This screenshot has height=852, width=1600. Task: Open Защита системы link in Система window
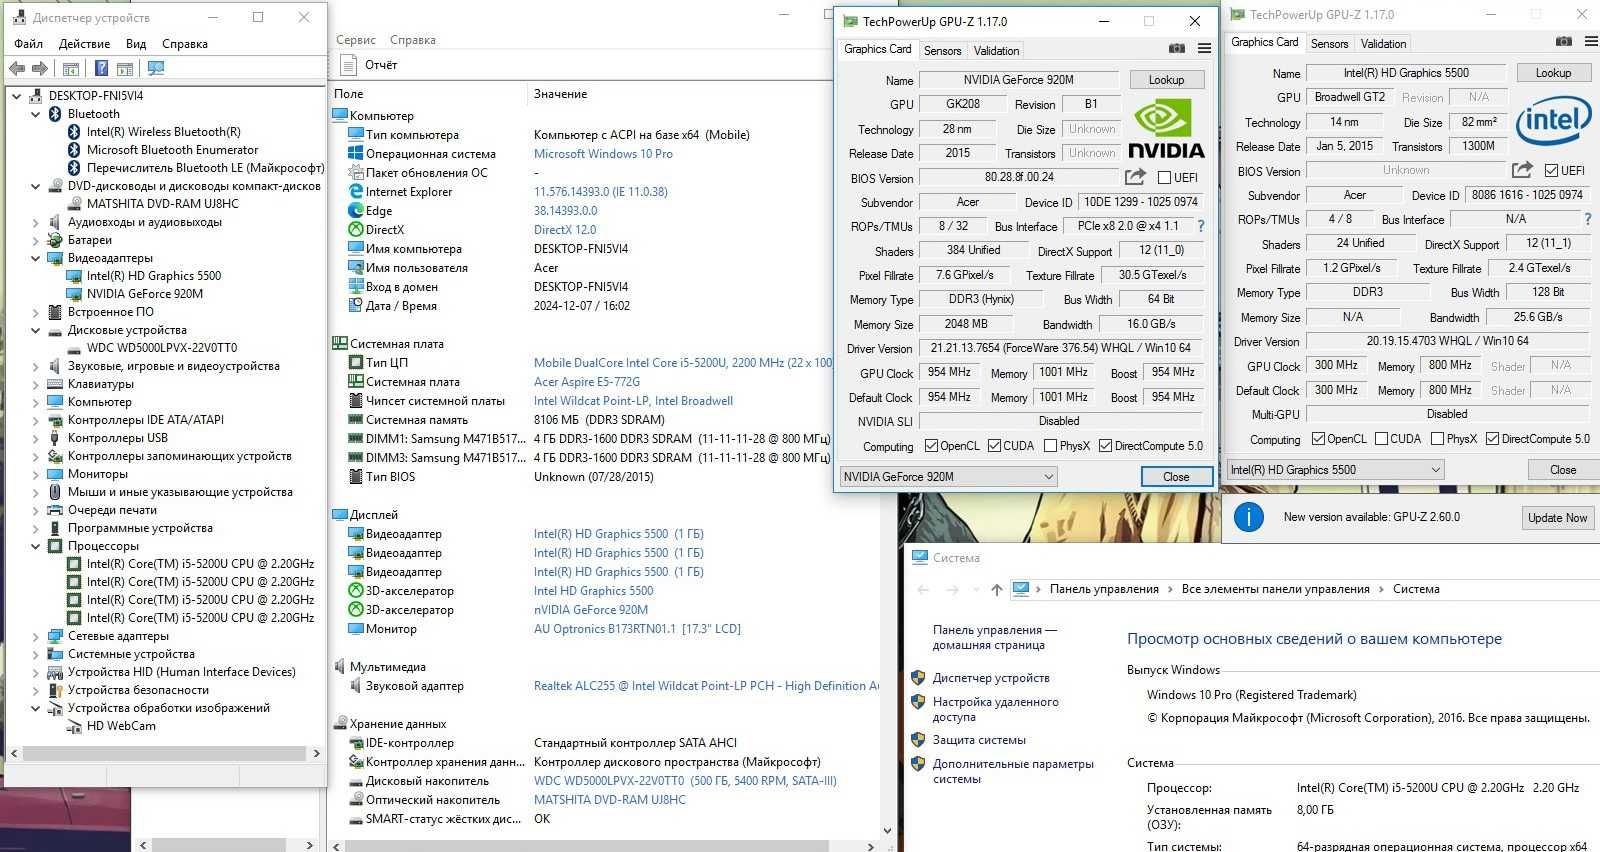(x=979, y=740)
